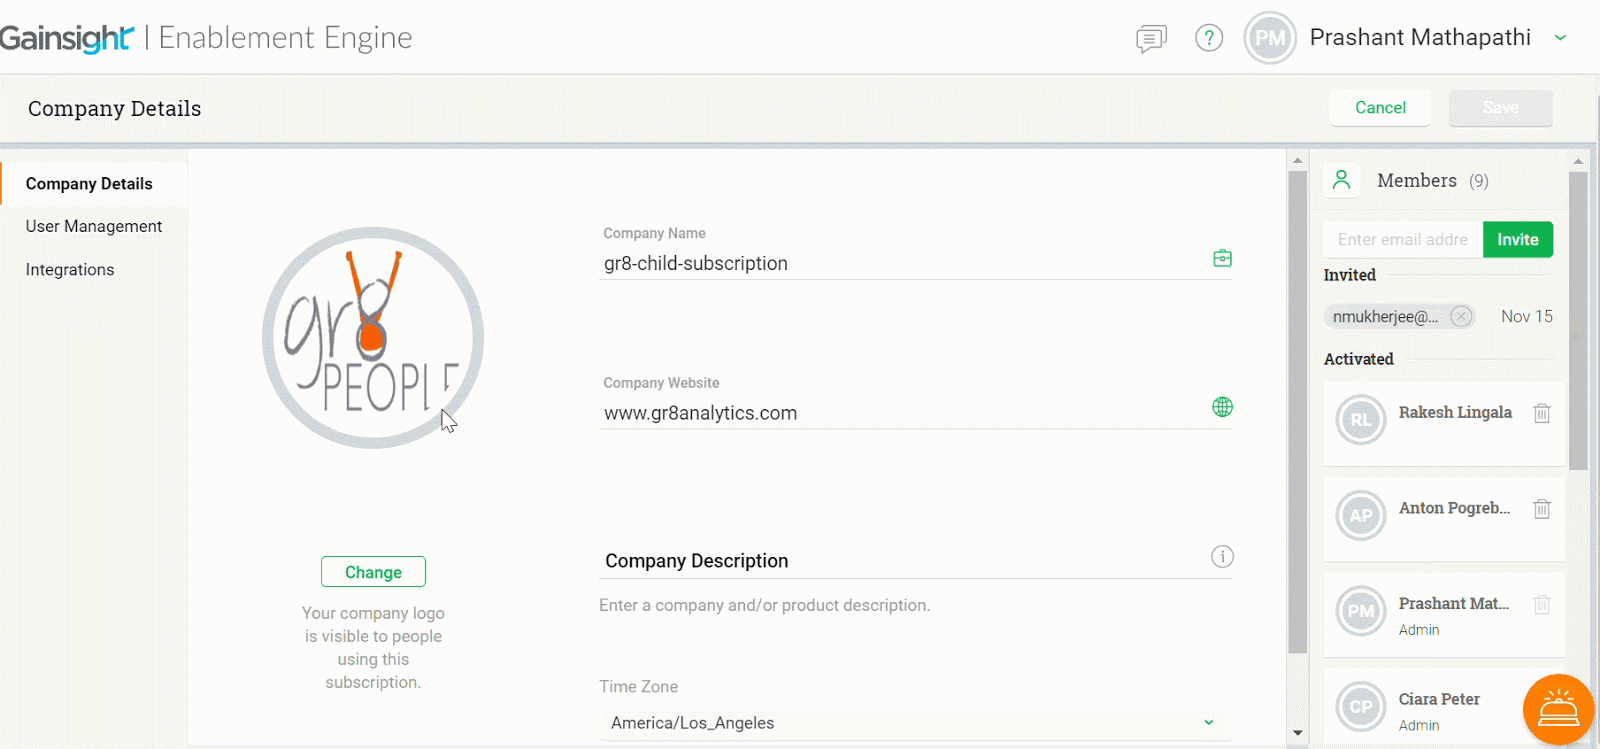The image size is (1600, 749).
Task: Open Integrations section
Action: coord(70,269)
